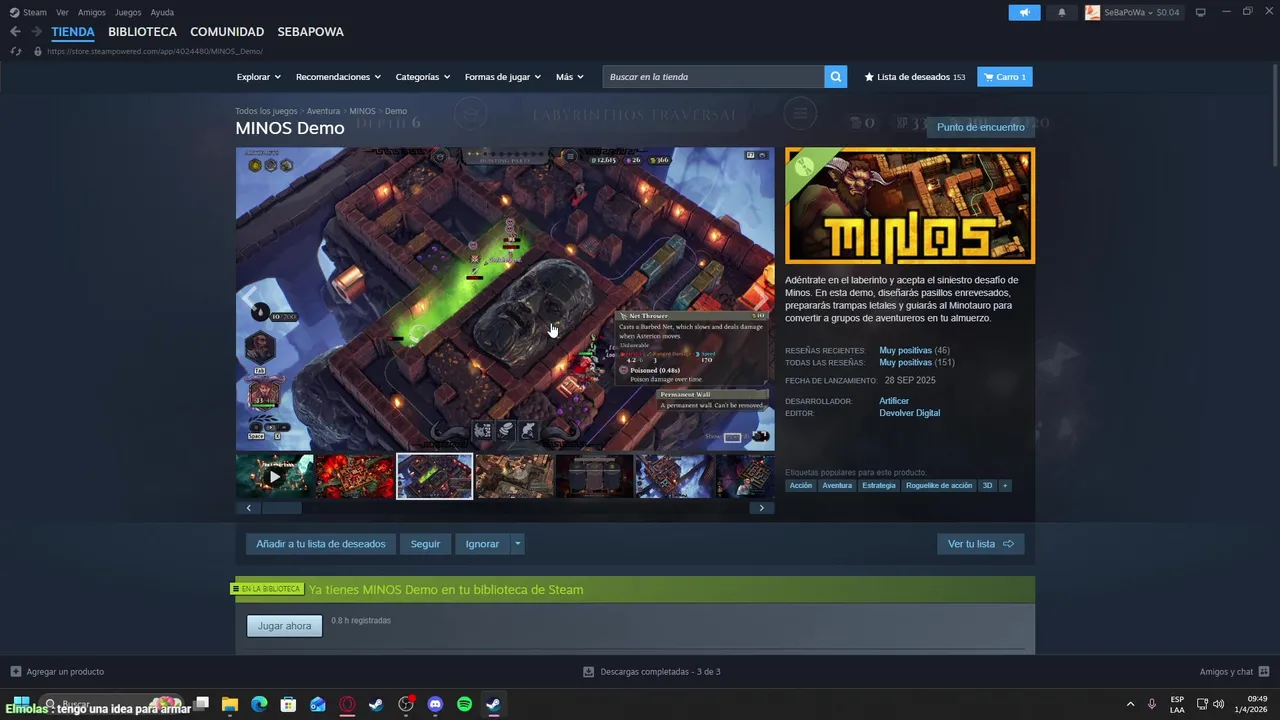This screenshot has width=1280, height=720.
Task: Open the notifications bell
Action: pyautogui.click(x=1061, y=12)
